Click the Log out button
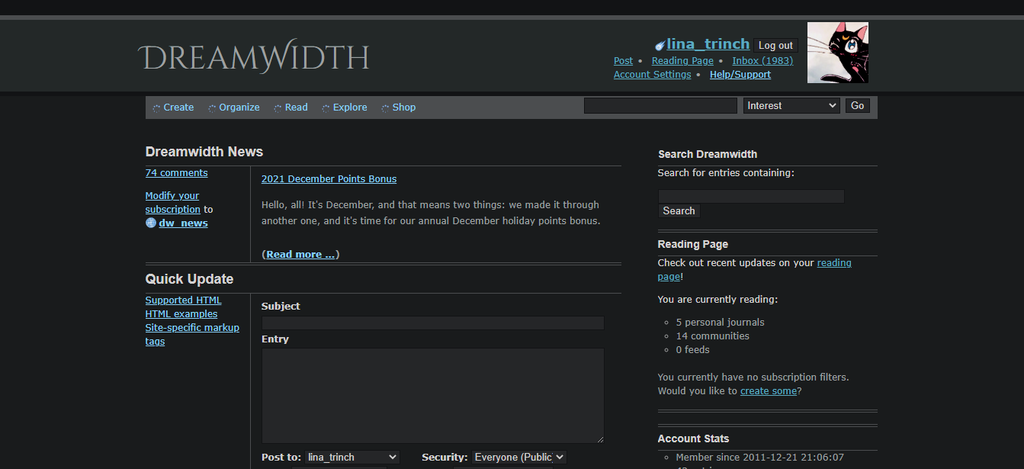This screenshot has width=1024, height=469. (775, 46)
